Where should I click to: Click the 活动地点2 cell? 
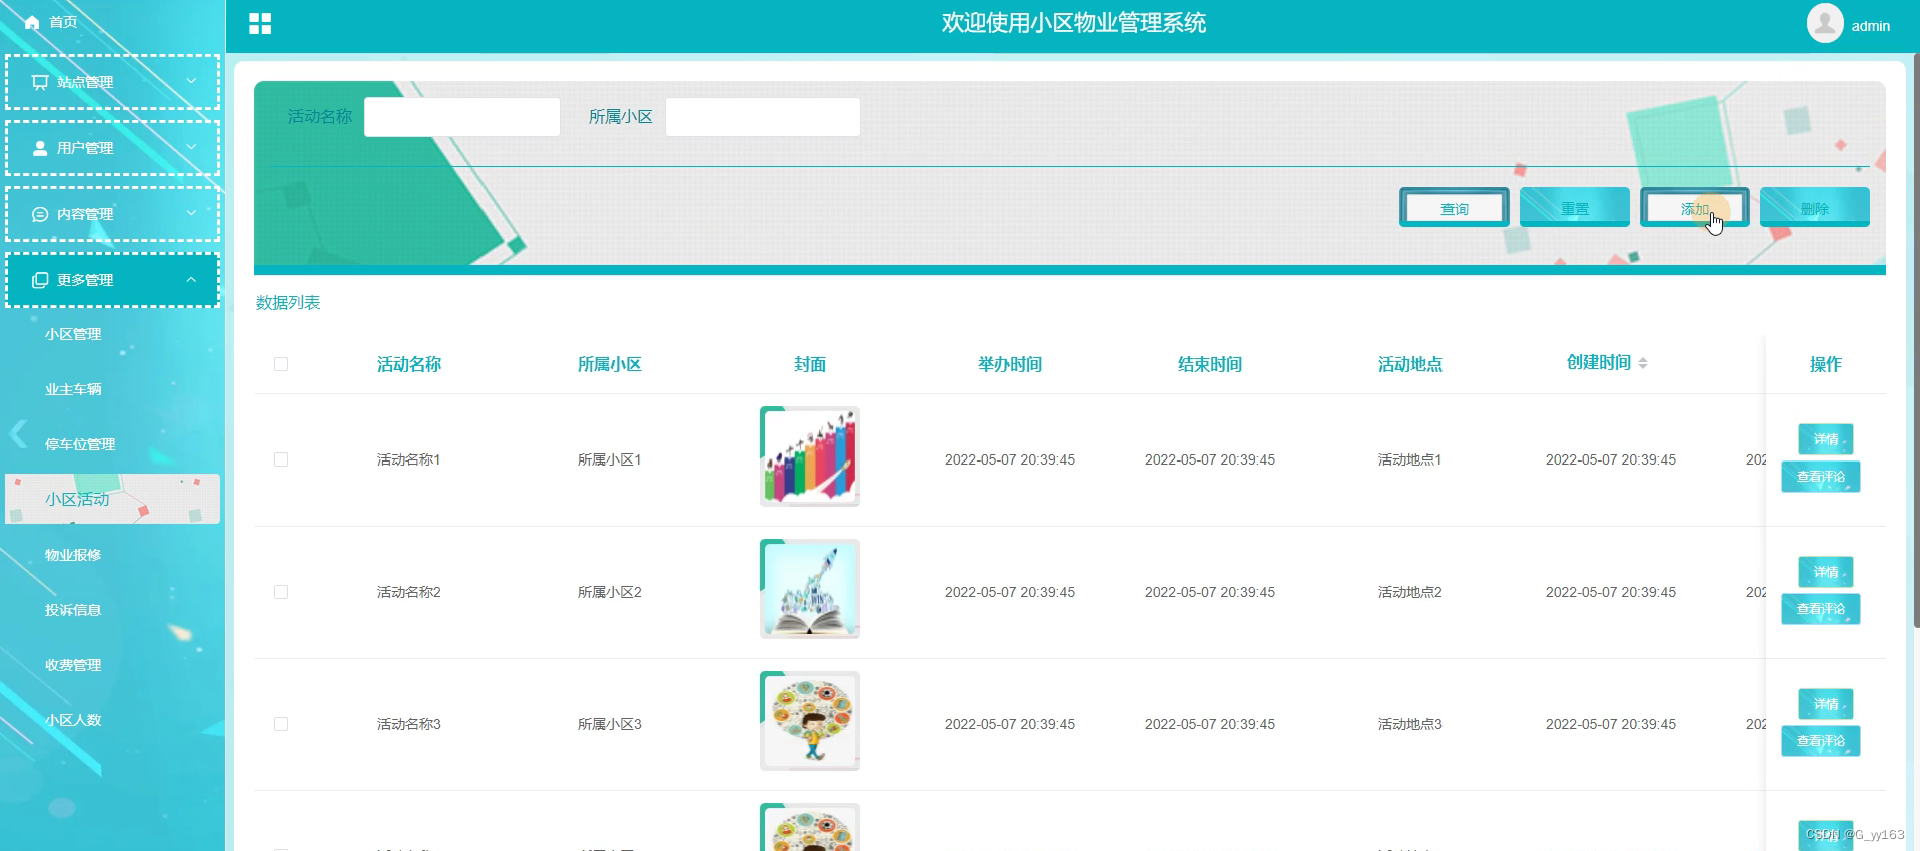(1410, 592)
